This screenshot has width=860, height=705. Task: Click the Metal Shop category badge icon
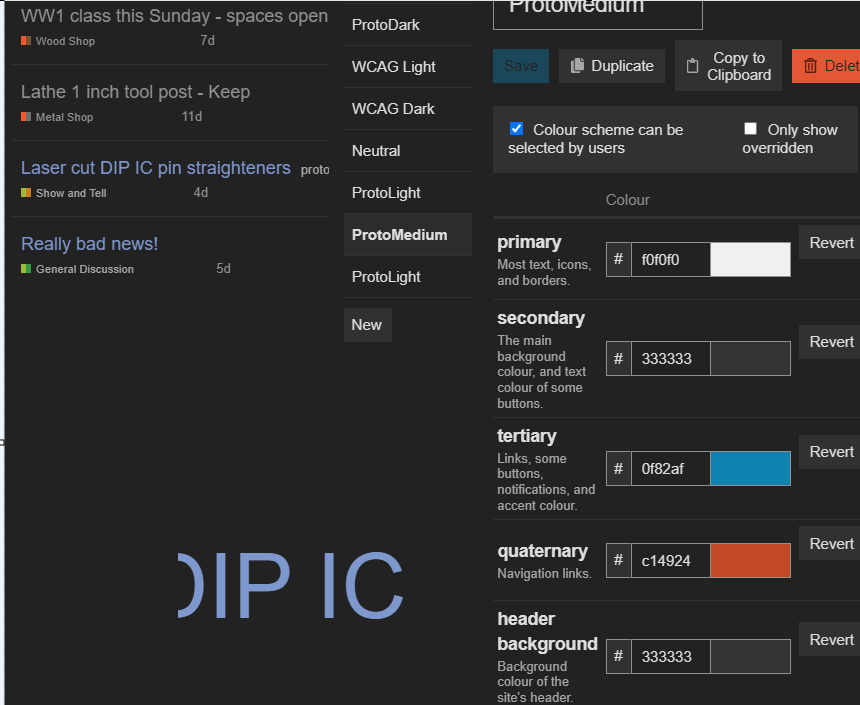coord(26,116)
